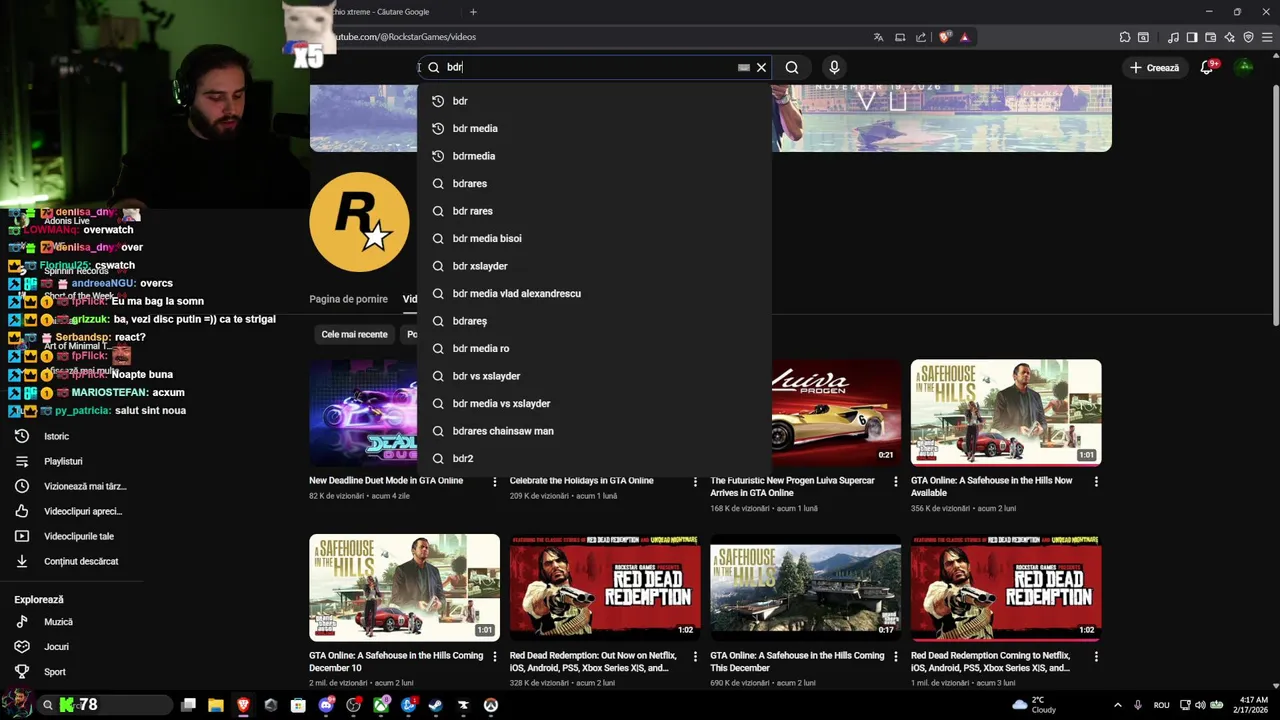Select the 'bdr' history suggestion
The height and width of the screenshot is (720, 1280).
point(594,101)
